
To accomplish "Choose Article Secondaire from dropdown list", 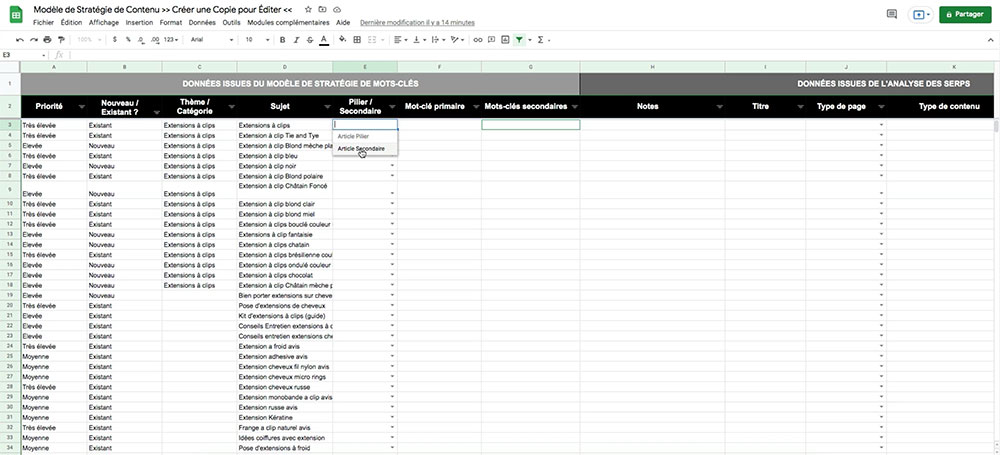I will click(365, 149).
